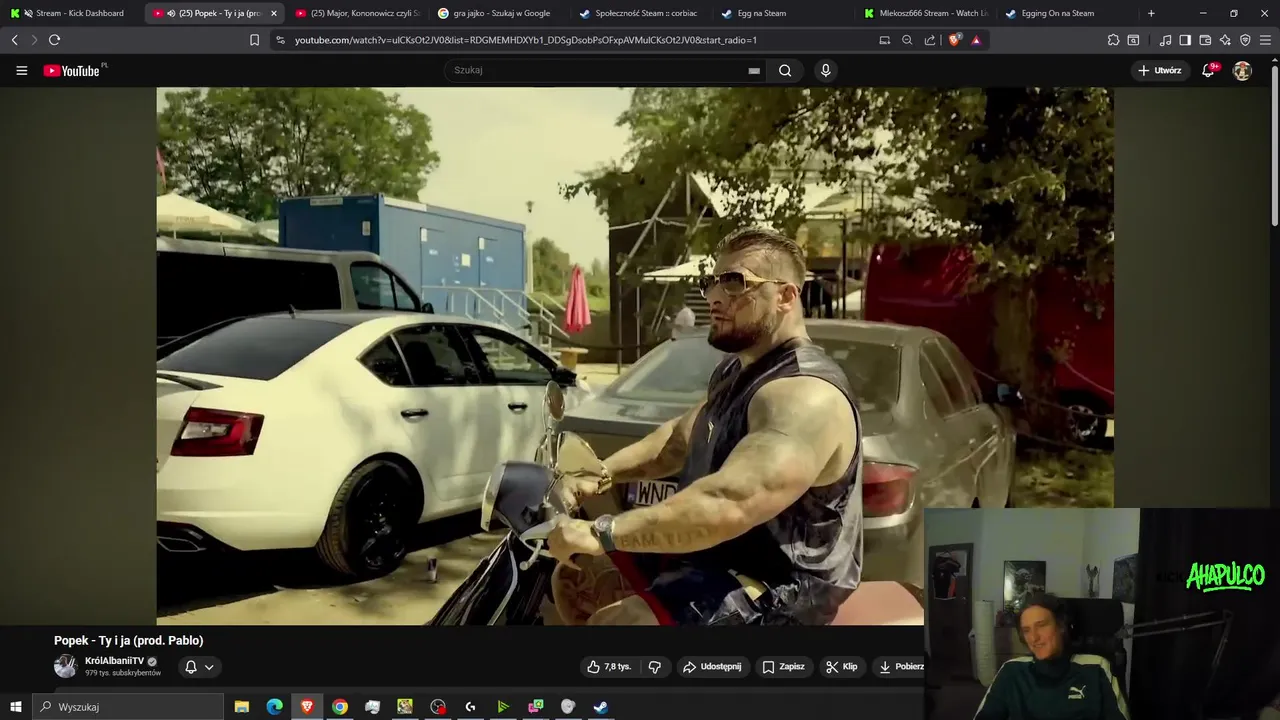Open the Brave Rewards triangle icon
The height and width of the screenshot is (720, 1280).
[976, 40]
